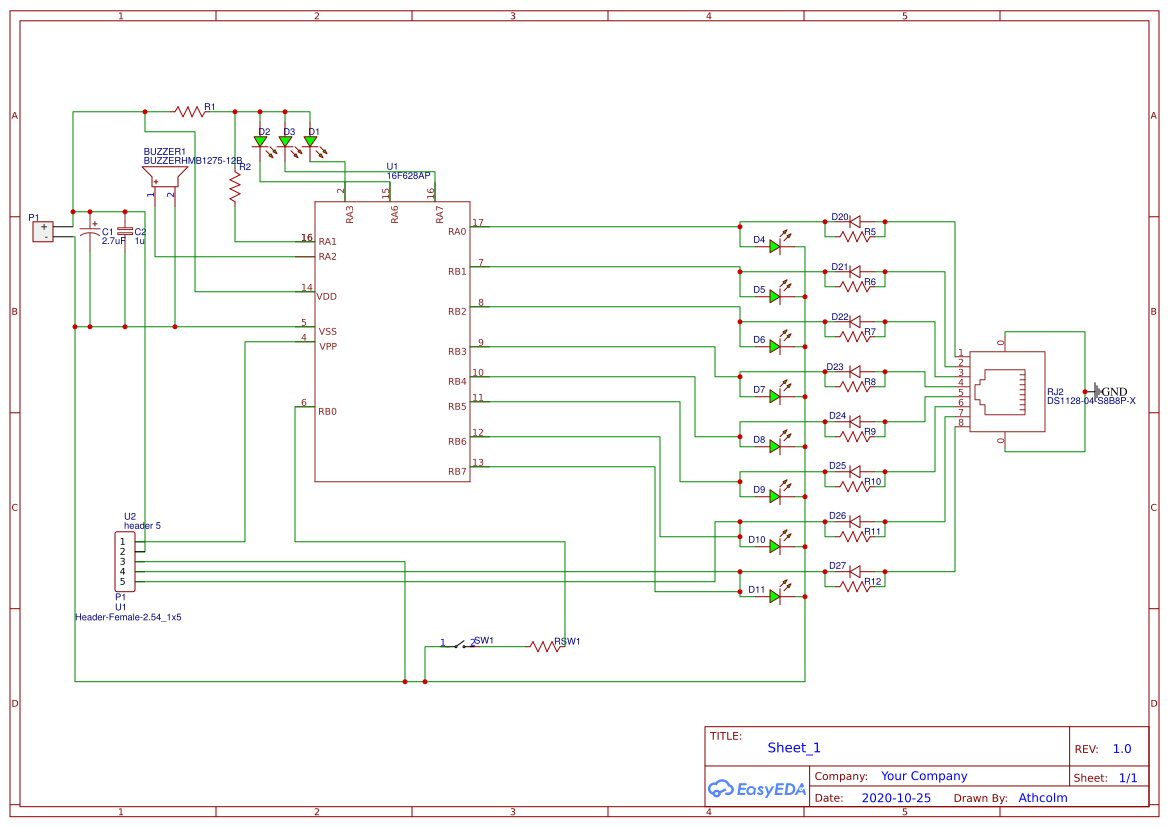
Task: Click the RB0 pin label
Action: pyautogui.click(x=327, y=412)
